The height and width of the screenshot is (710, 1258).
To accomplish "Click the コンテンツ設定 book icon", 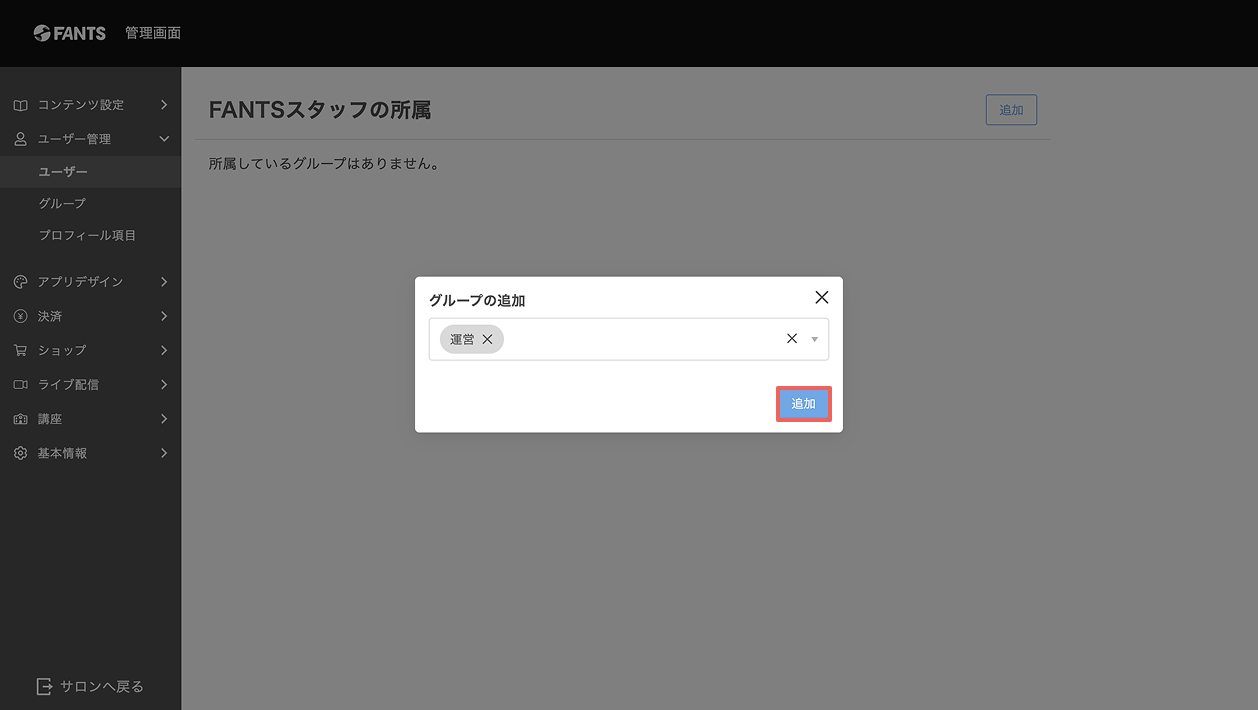I will [20, 105].
